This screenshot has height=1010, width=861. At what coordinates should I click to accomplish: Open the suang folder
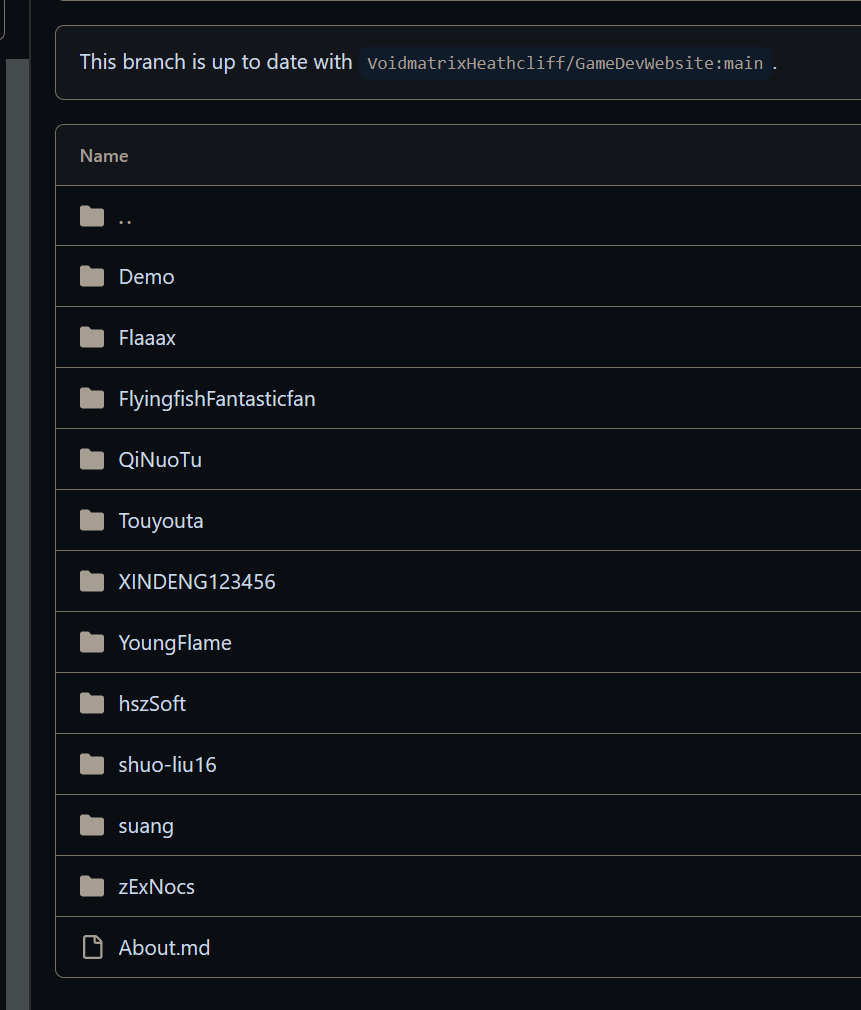coord(146,826)
